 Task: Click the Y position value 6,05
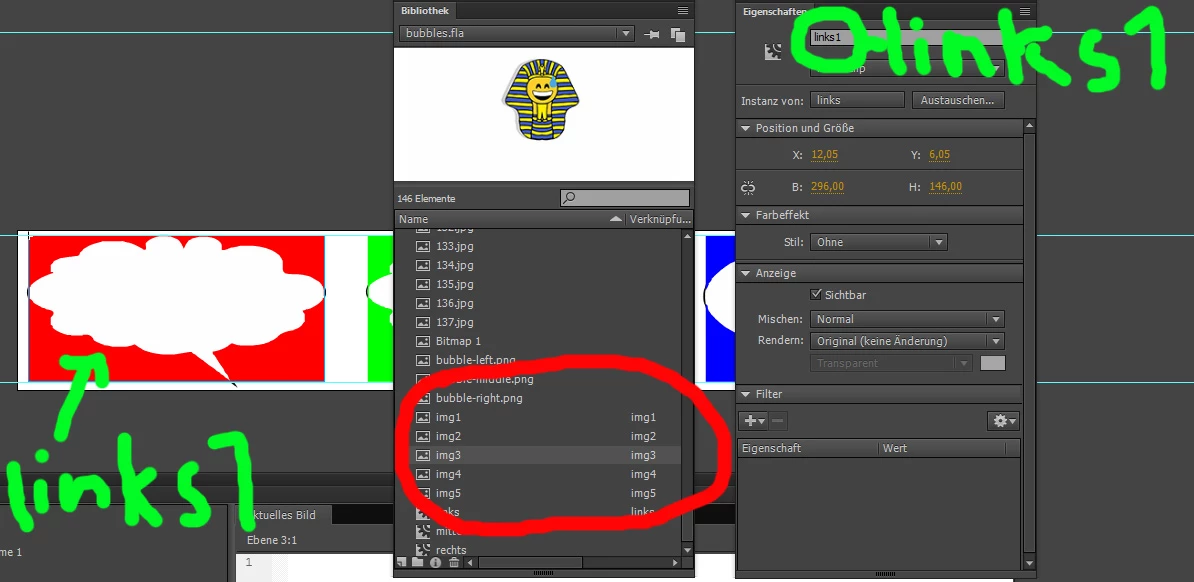[939, 155]
